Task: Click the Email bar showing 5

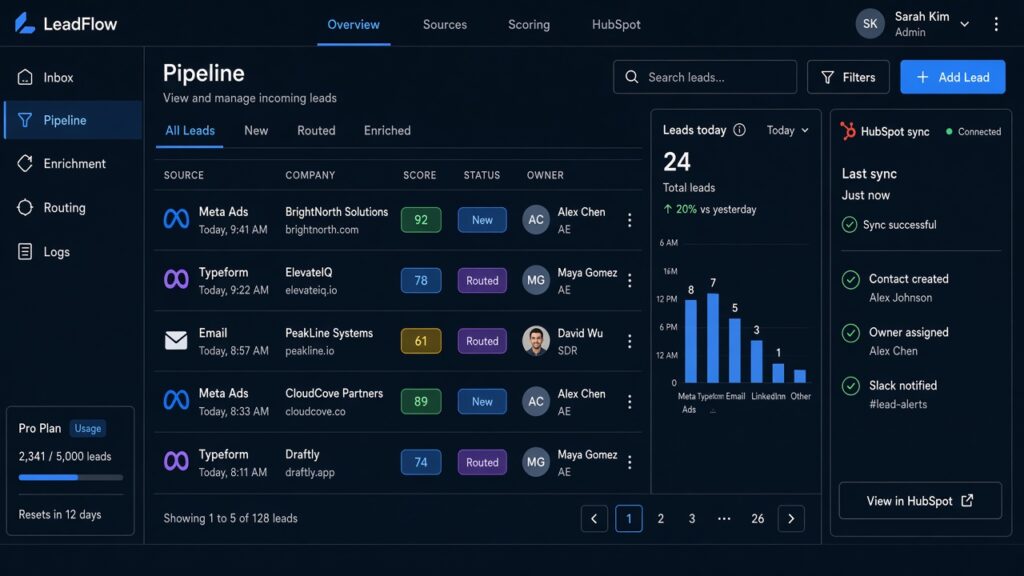Action: 735,350
